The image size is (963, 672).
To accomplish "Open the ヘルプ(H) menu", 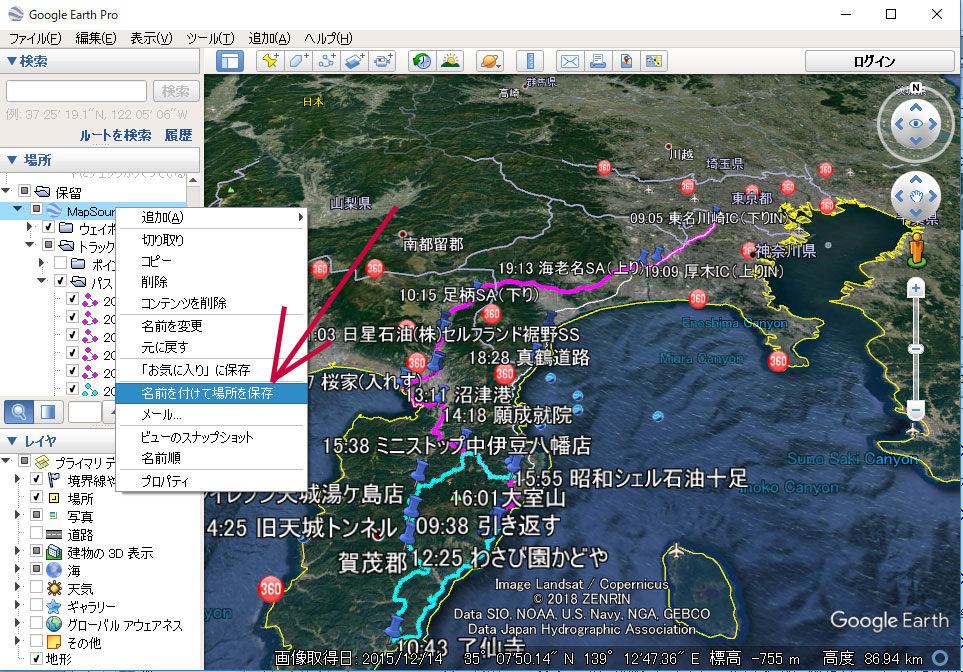I will (328, 38).
